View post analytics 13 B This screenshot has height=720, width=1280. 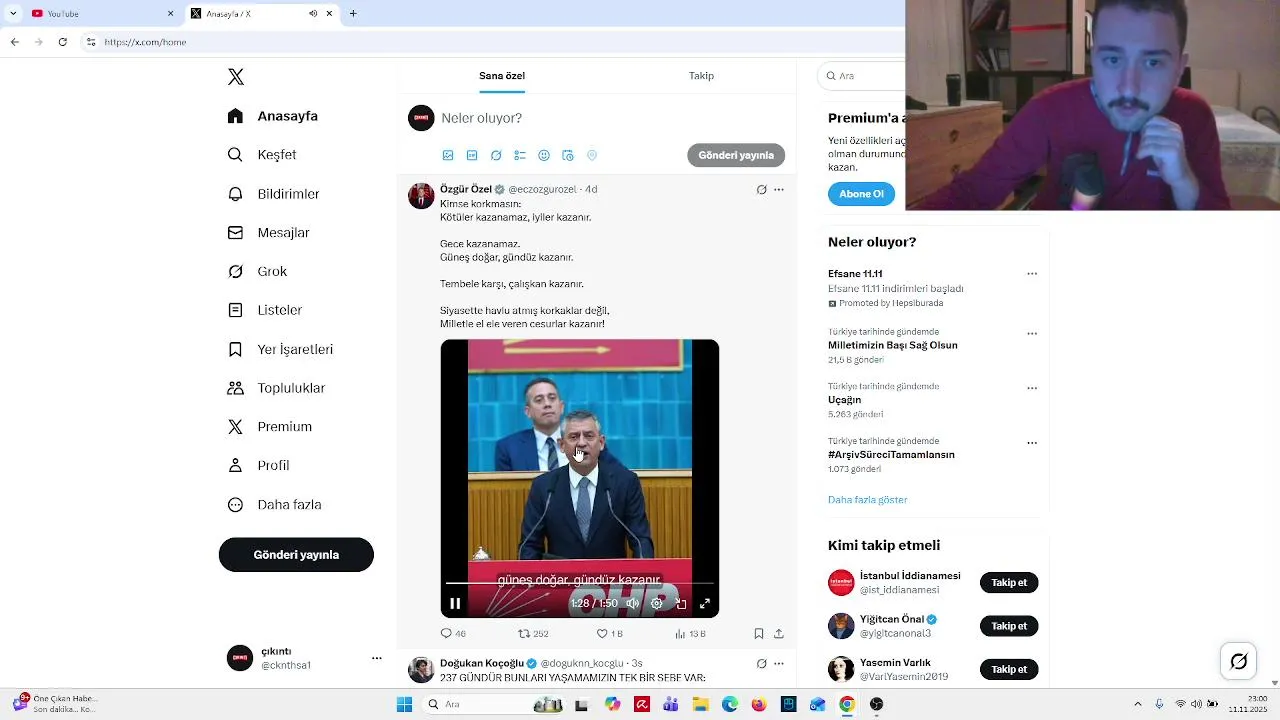(x=690, y=634)
